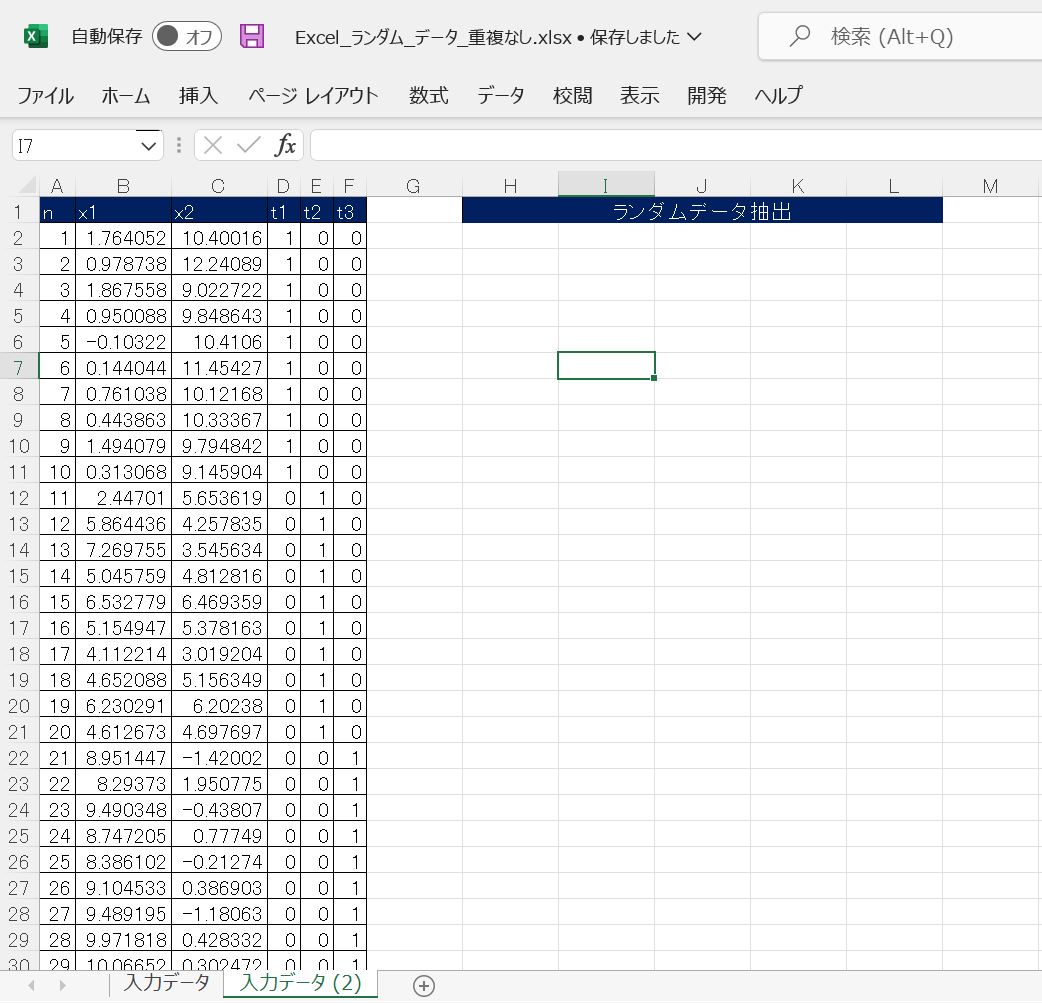Click header cell t3
This screenshot has width=1042, height=1003.
350,212
